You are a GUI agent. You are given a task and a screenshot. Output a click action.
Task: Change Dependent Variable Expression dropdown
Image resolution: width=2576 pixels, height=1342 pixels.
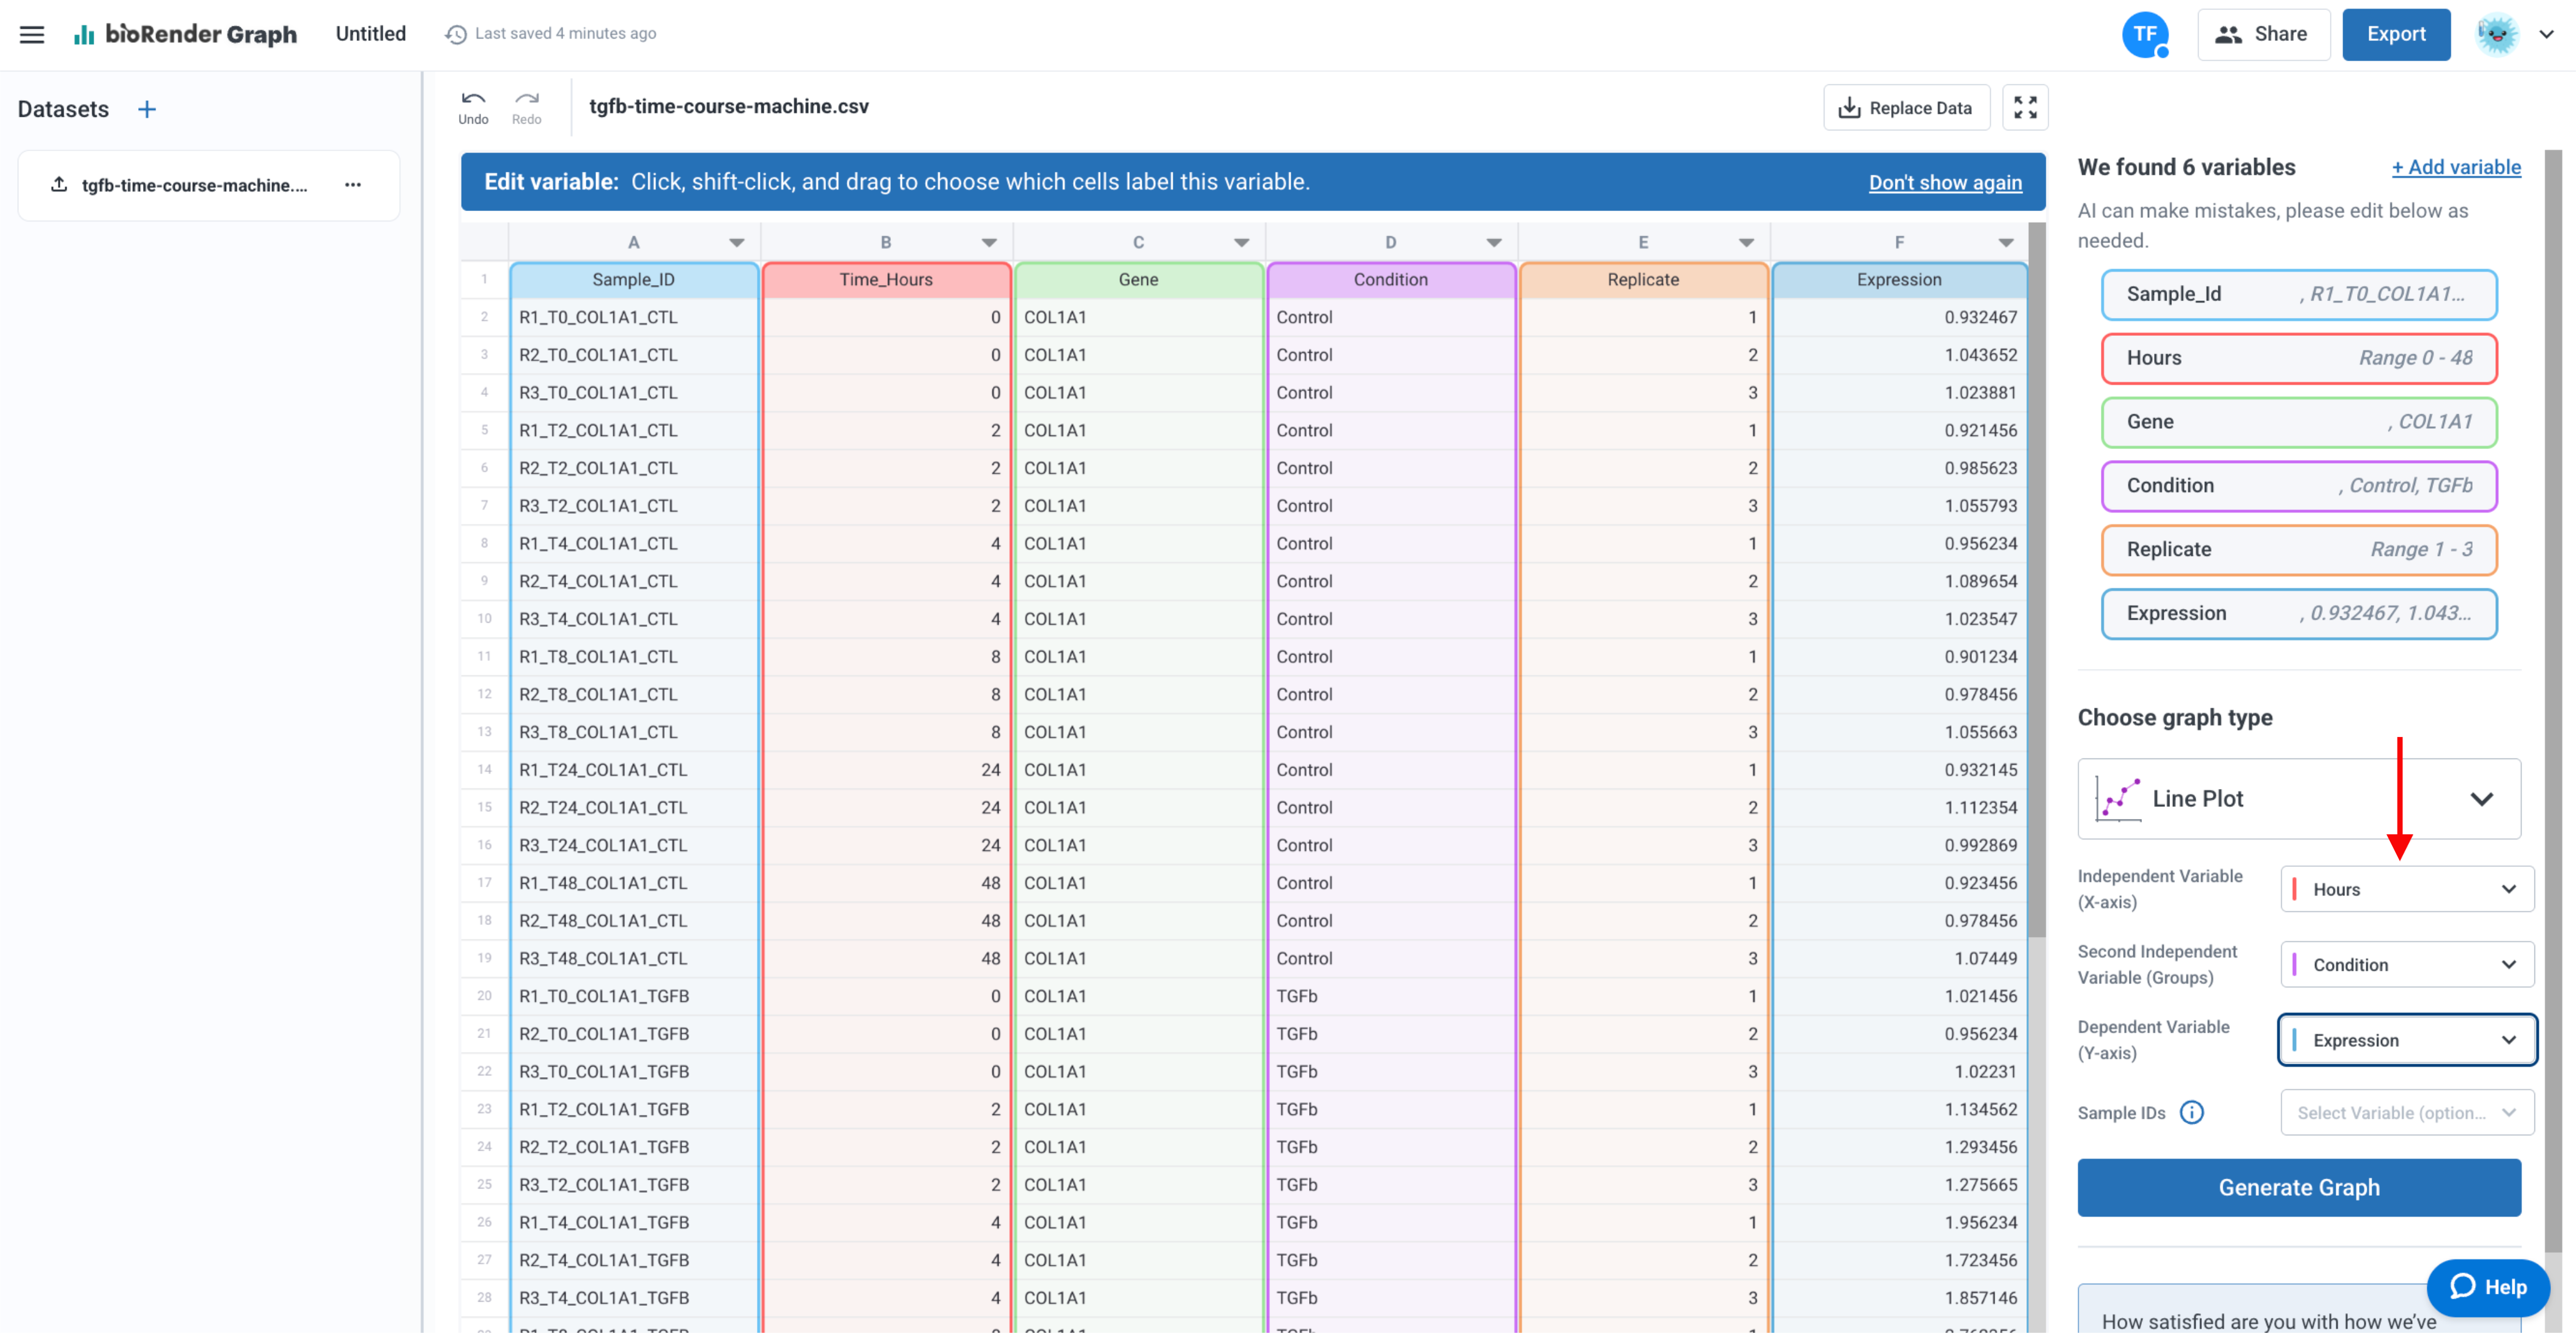[x=2407, y=1040]
